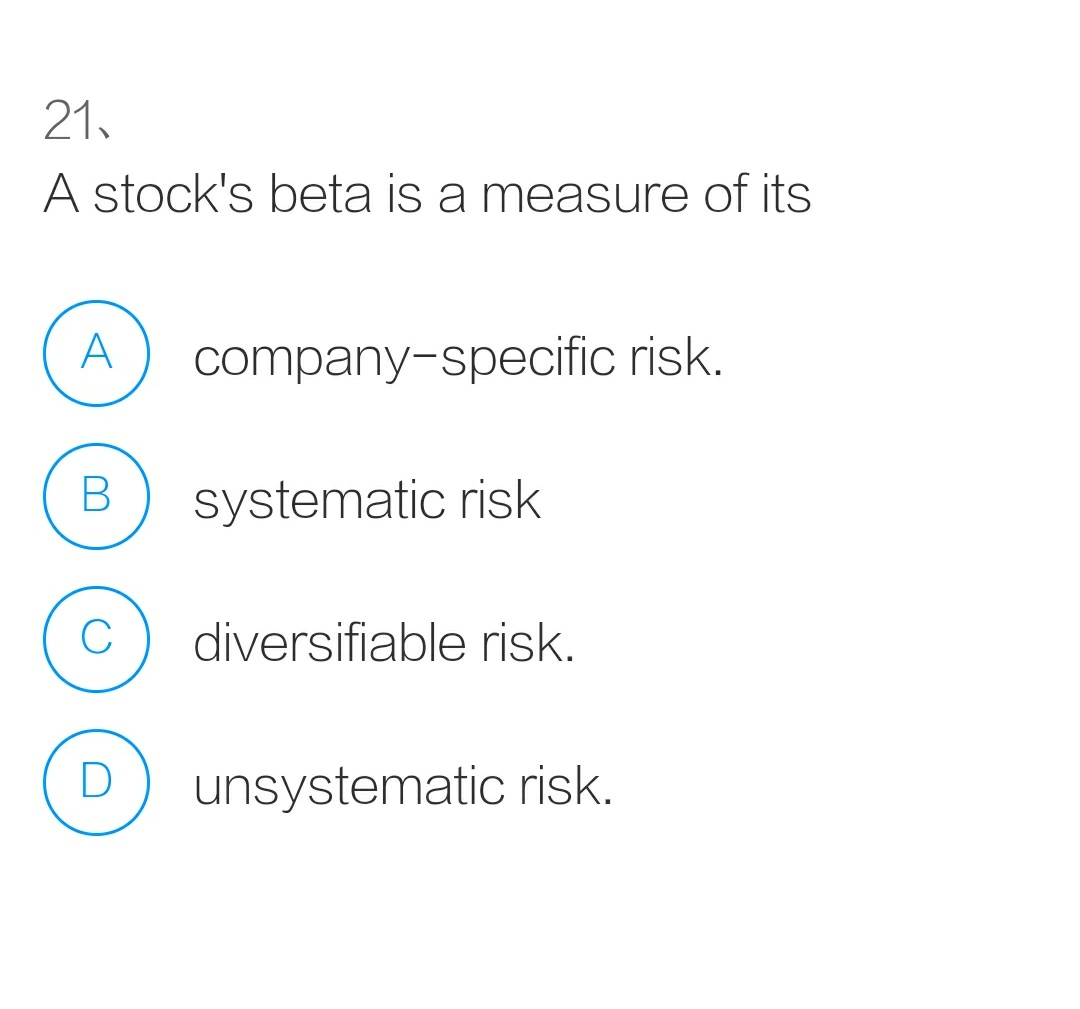This screenshot has height=1009, width=1080.
Task: Choose the answer labeled 'company-specific risk.'
Action: 459,357
